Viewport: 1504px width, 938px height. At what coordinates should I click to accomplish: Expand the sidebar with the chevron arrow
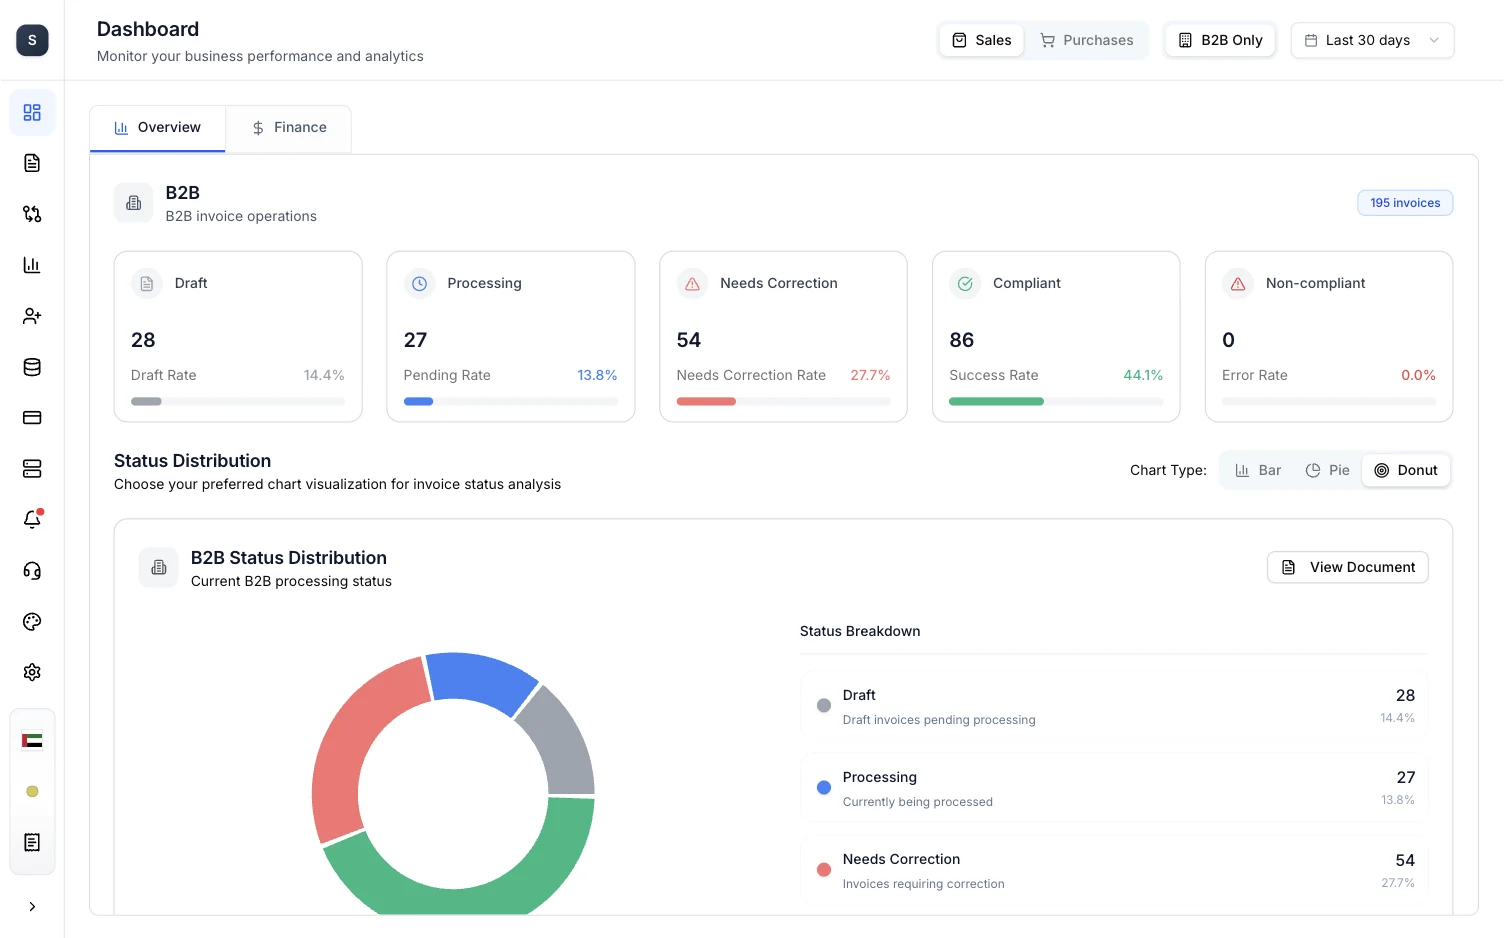point(32,907)
